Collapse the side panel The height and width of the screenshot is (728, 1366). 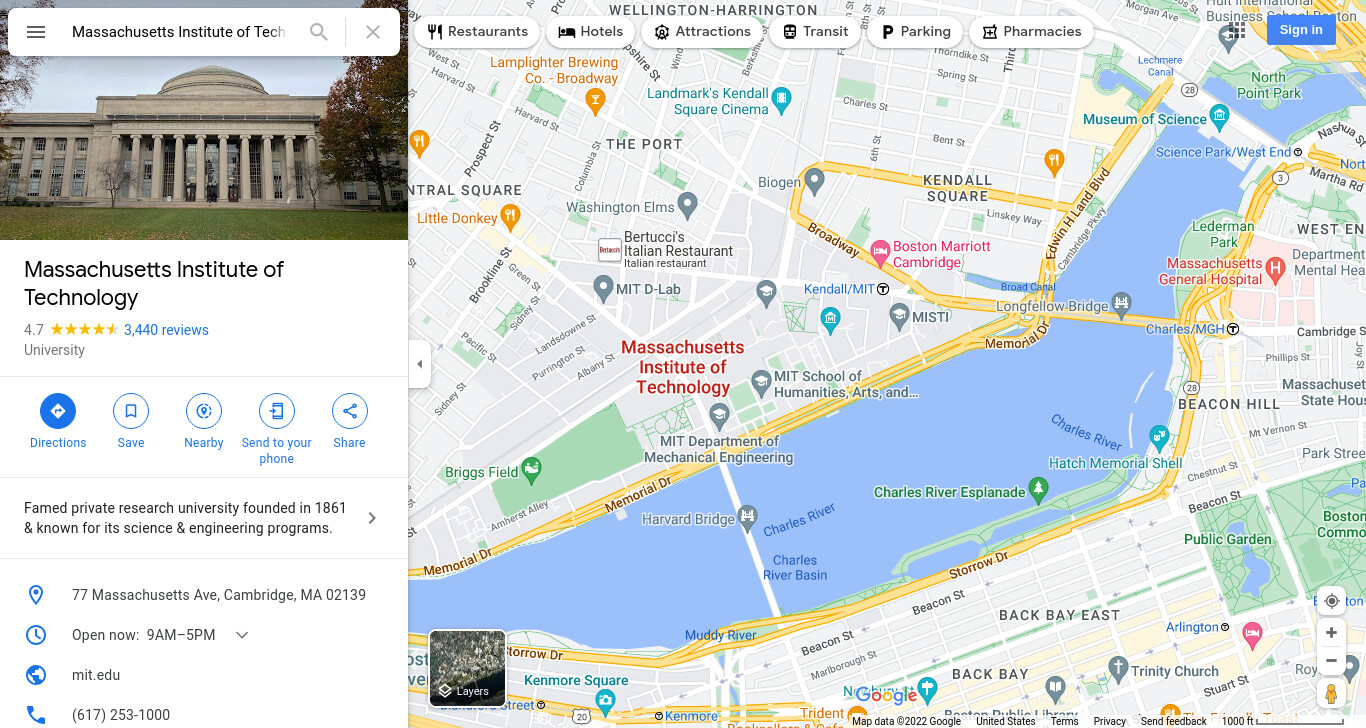(x=420, y=364)
